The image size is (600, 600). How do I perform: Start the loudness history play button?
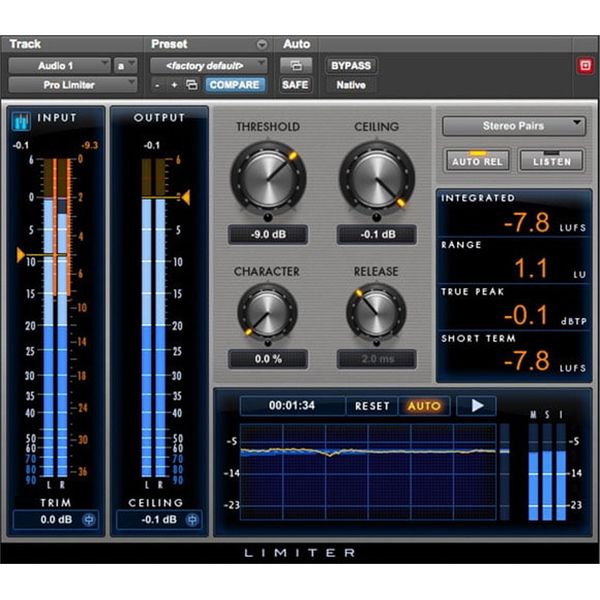(x=477, y=406)
